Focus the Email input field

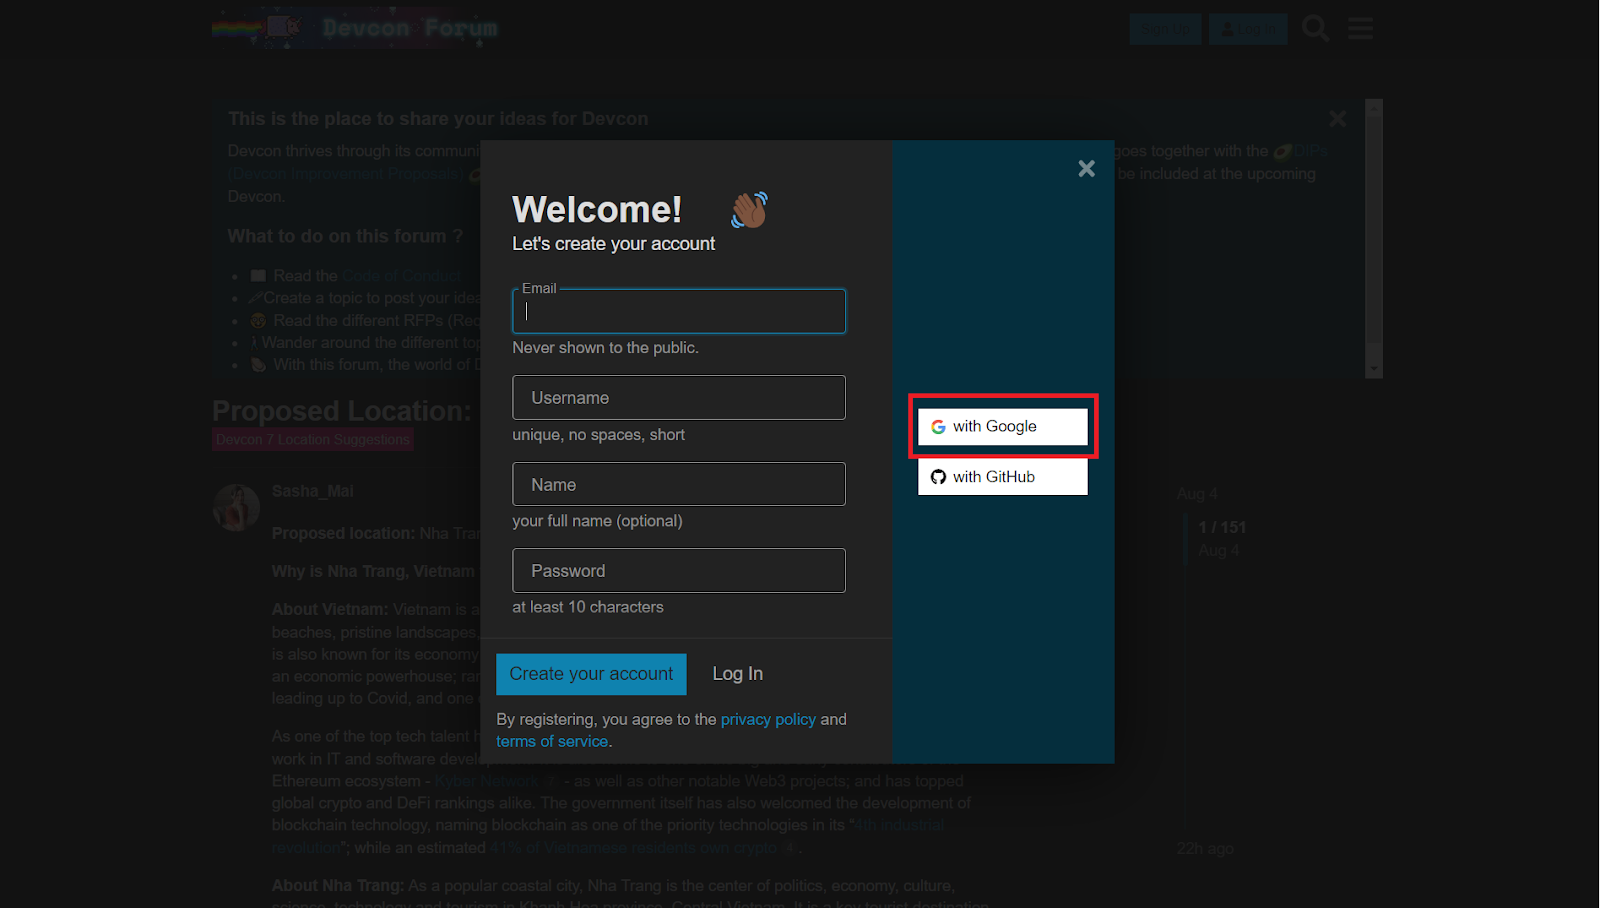tap(679, 311)
